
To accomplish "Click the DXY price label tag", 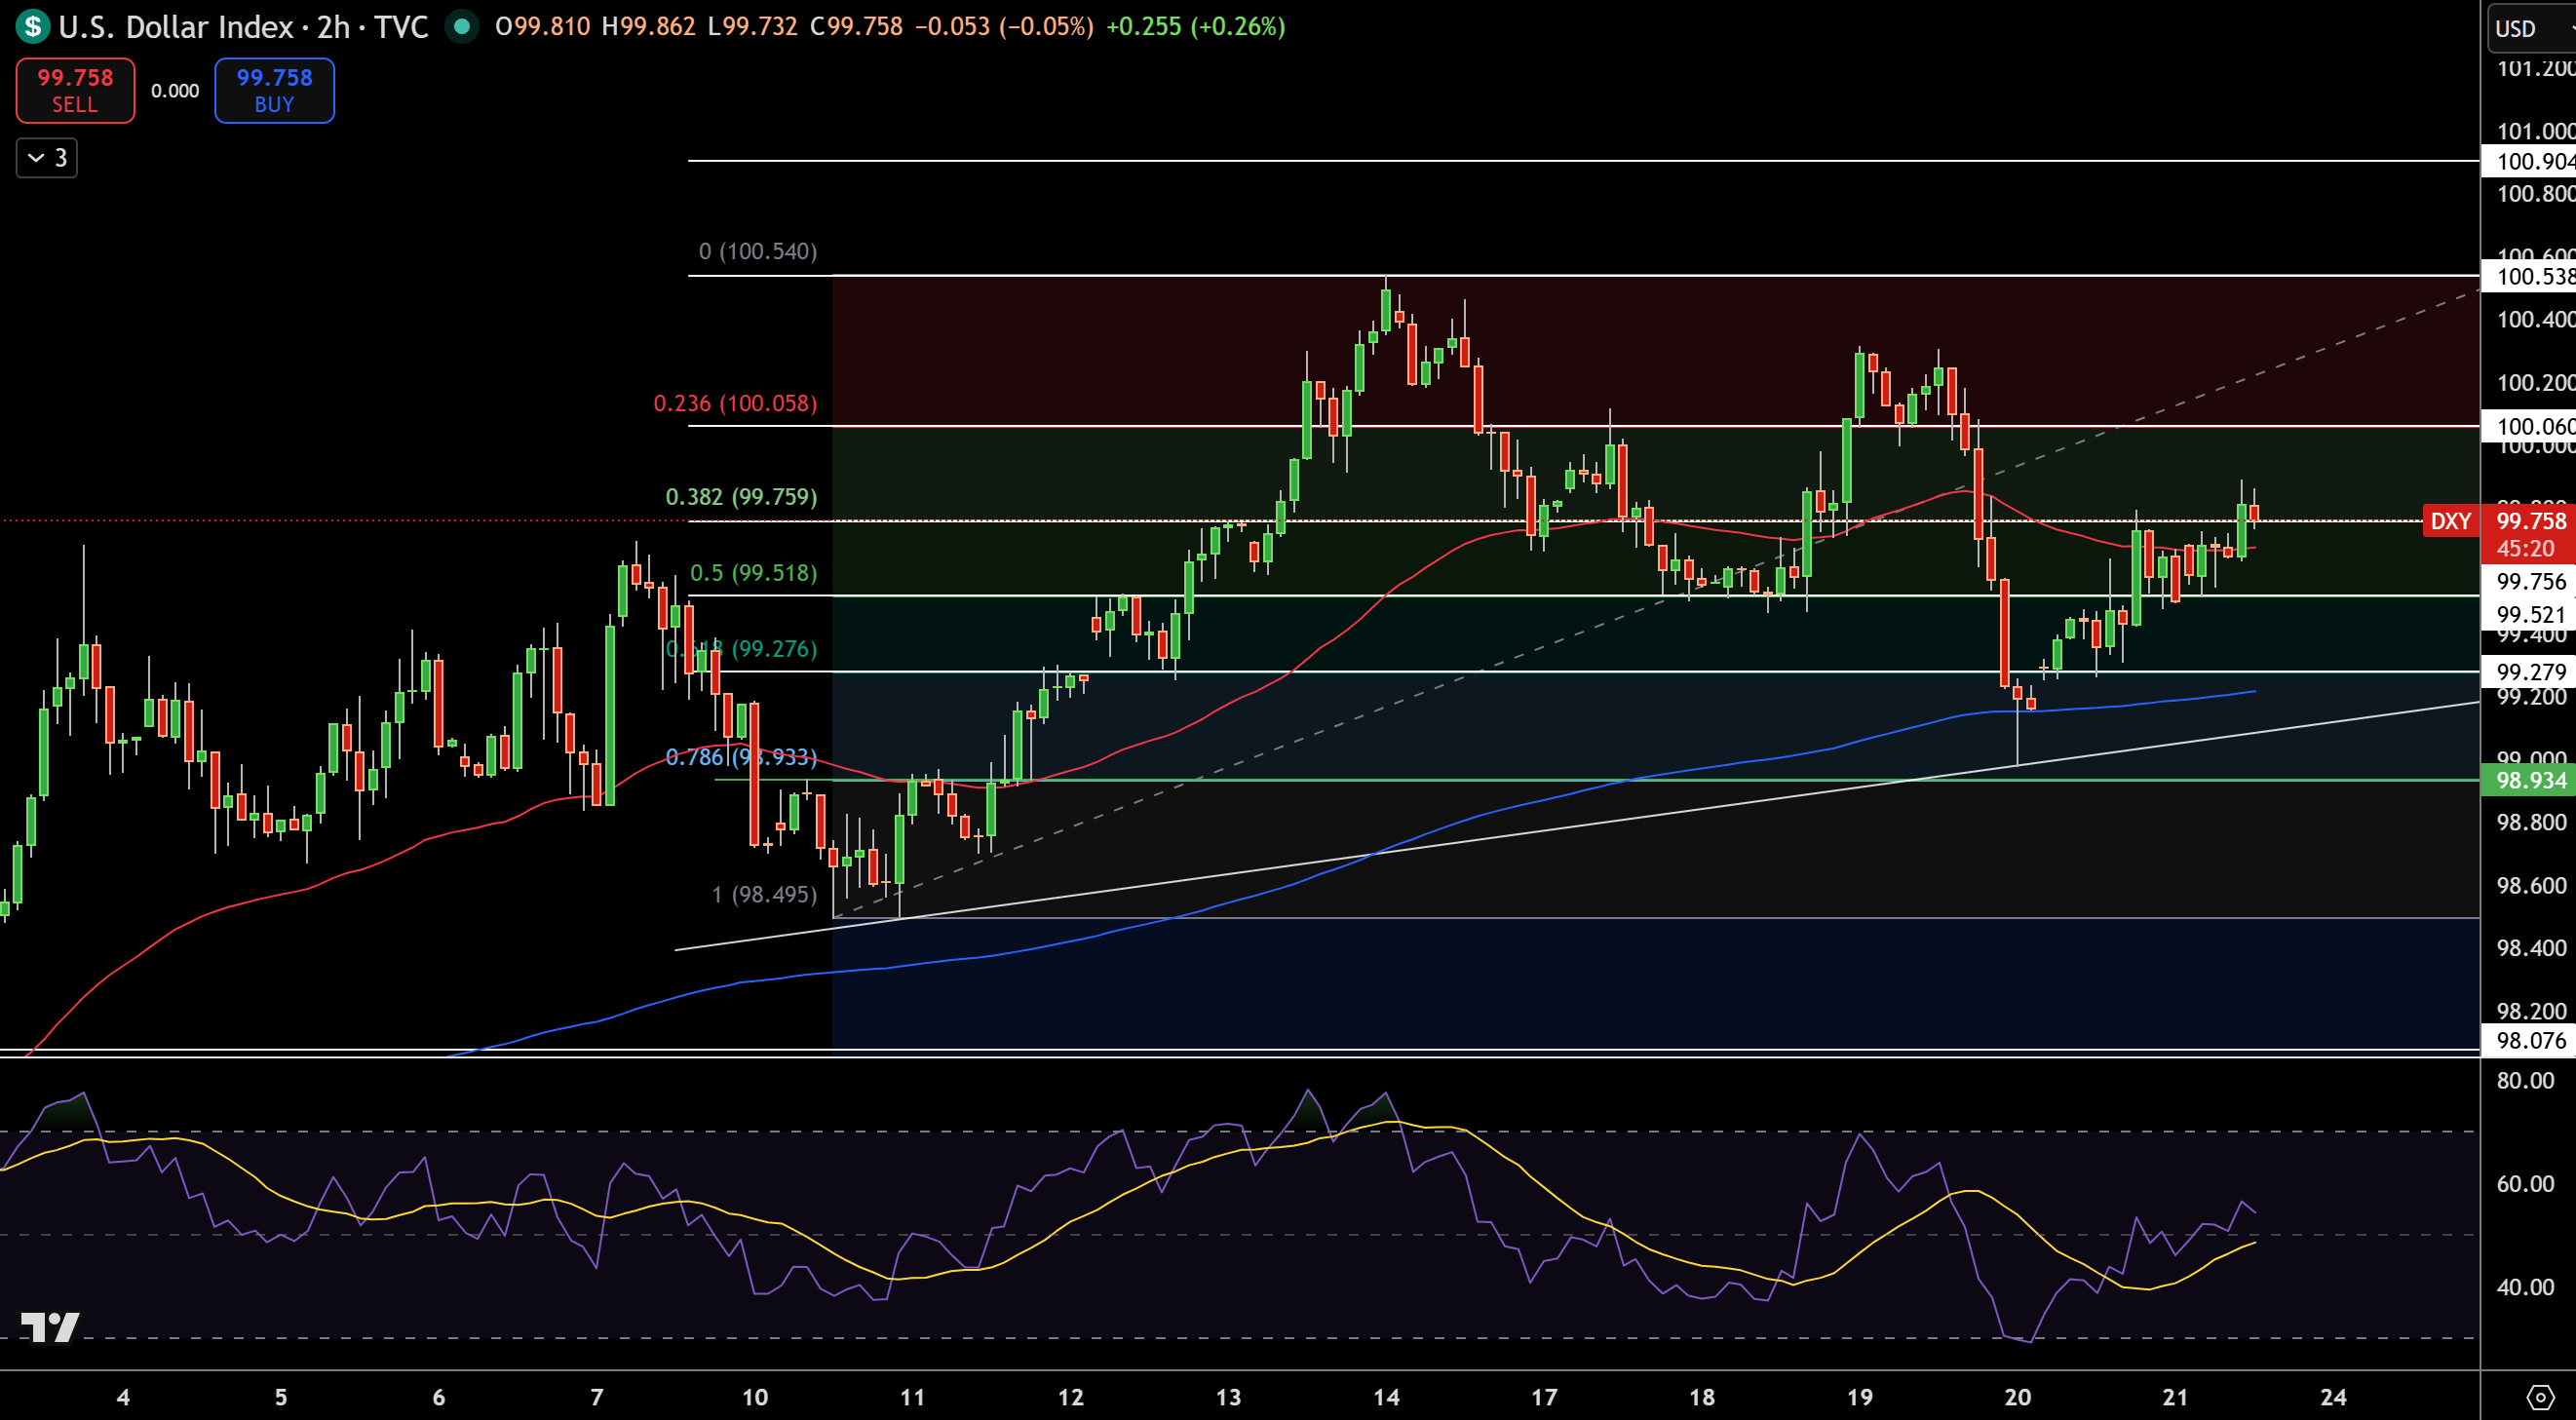I will click(x=2450, y=521).
